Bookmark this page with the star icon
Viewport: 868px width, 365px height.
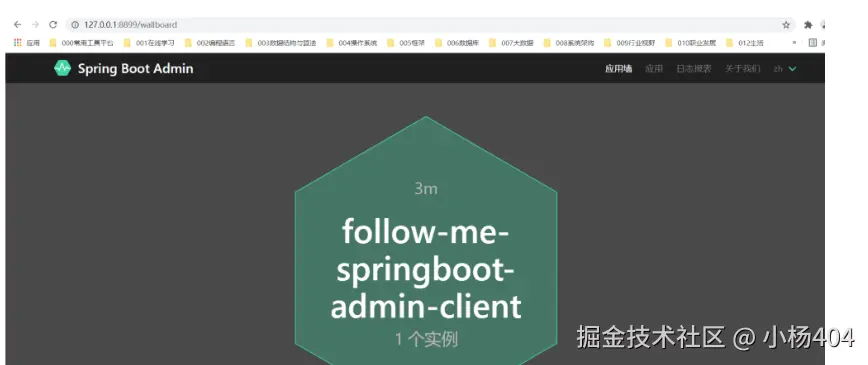pyautogui.click(x=786, y=24)
